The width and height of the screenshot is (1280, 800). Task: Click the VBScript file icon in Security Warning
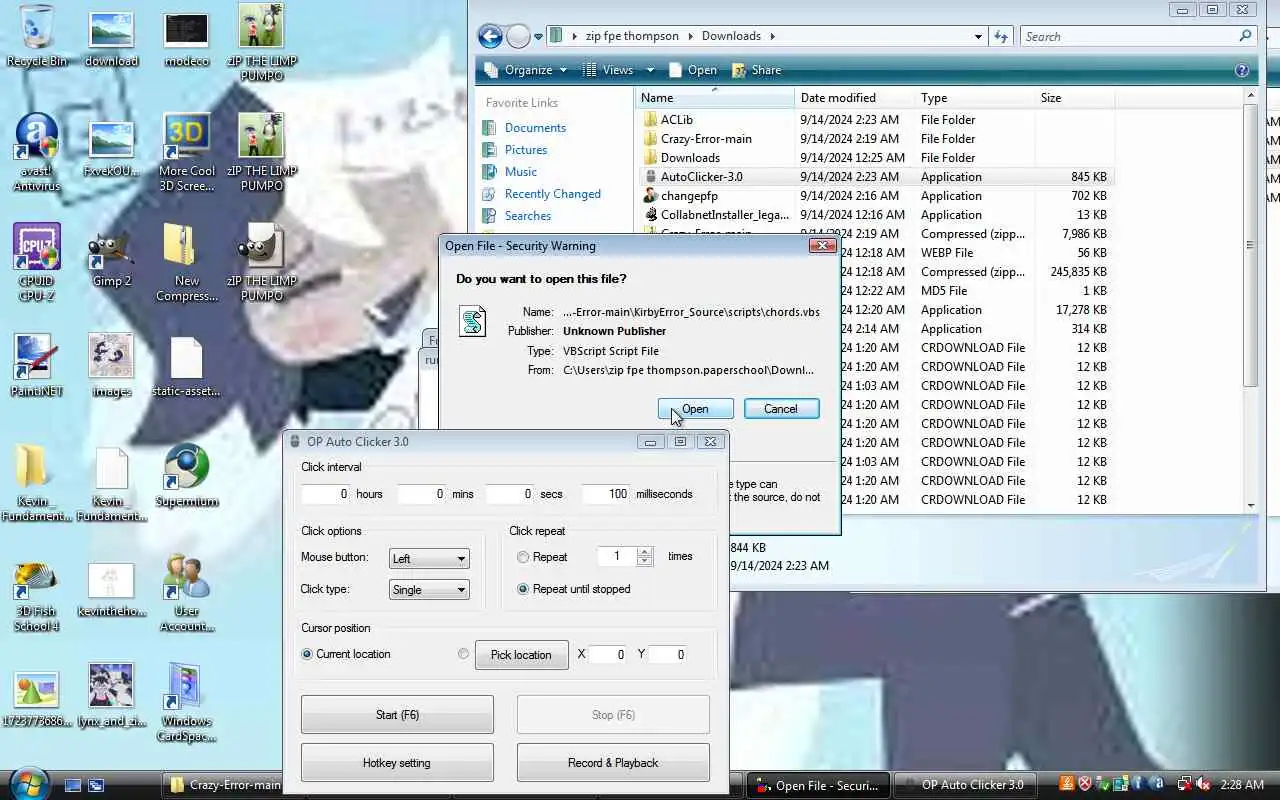[472, 321]
